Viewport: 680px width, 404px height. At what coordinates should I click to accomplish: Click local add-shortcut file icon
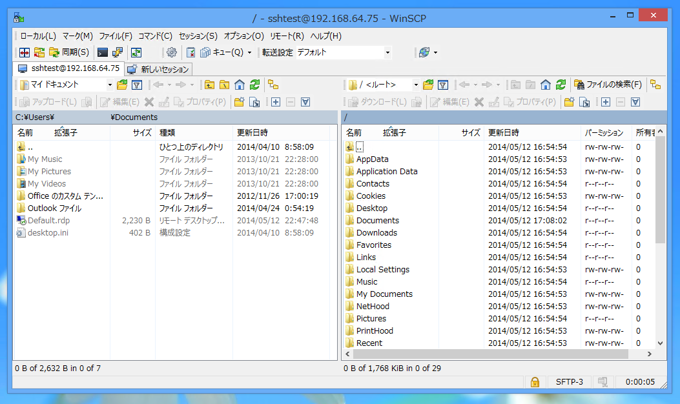click(x=255, y=102)
